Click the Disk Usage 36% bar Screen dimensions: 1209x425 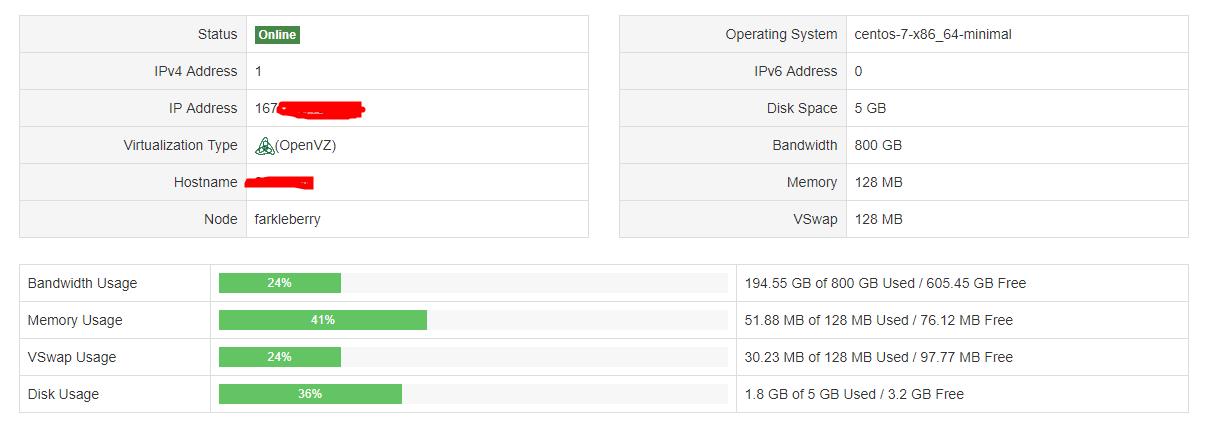(310, 394)
